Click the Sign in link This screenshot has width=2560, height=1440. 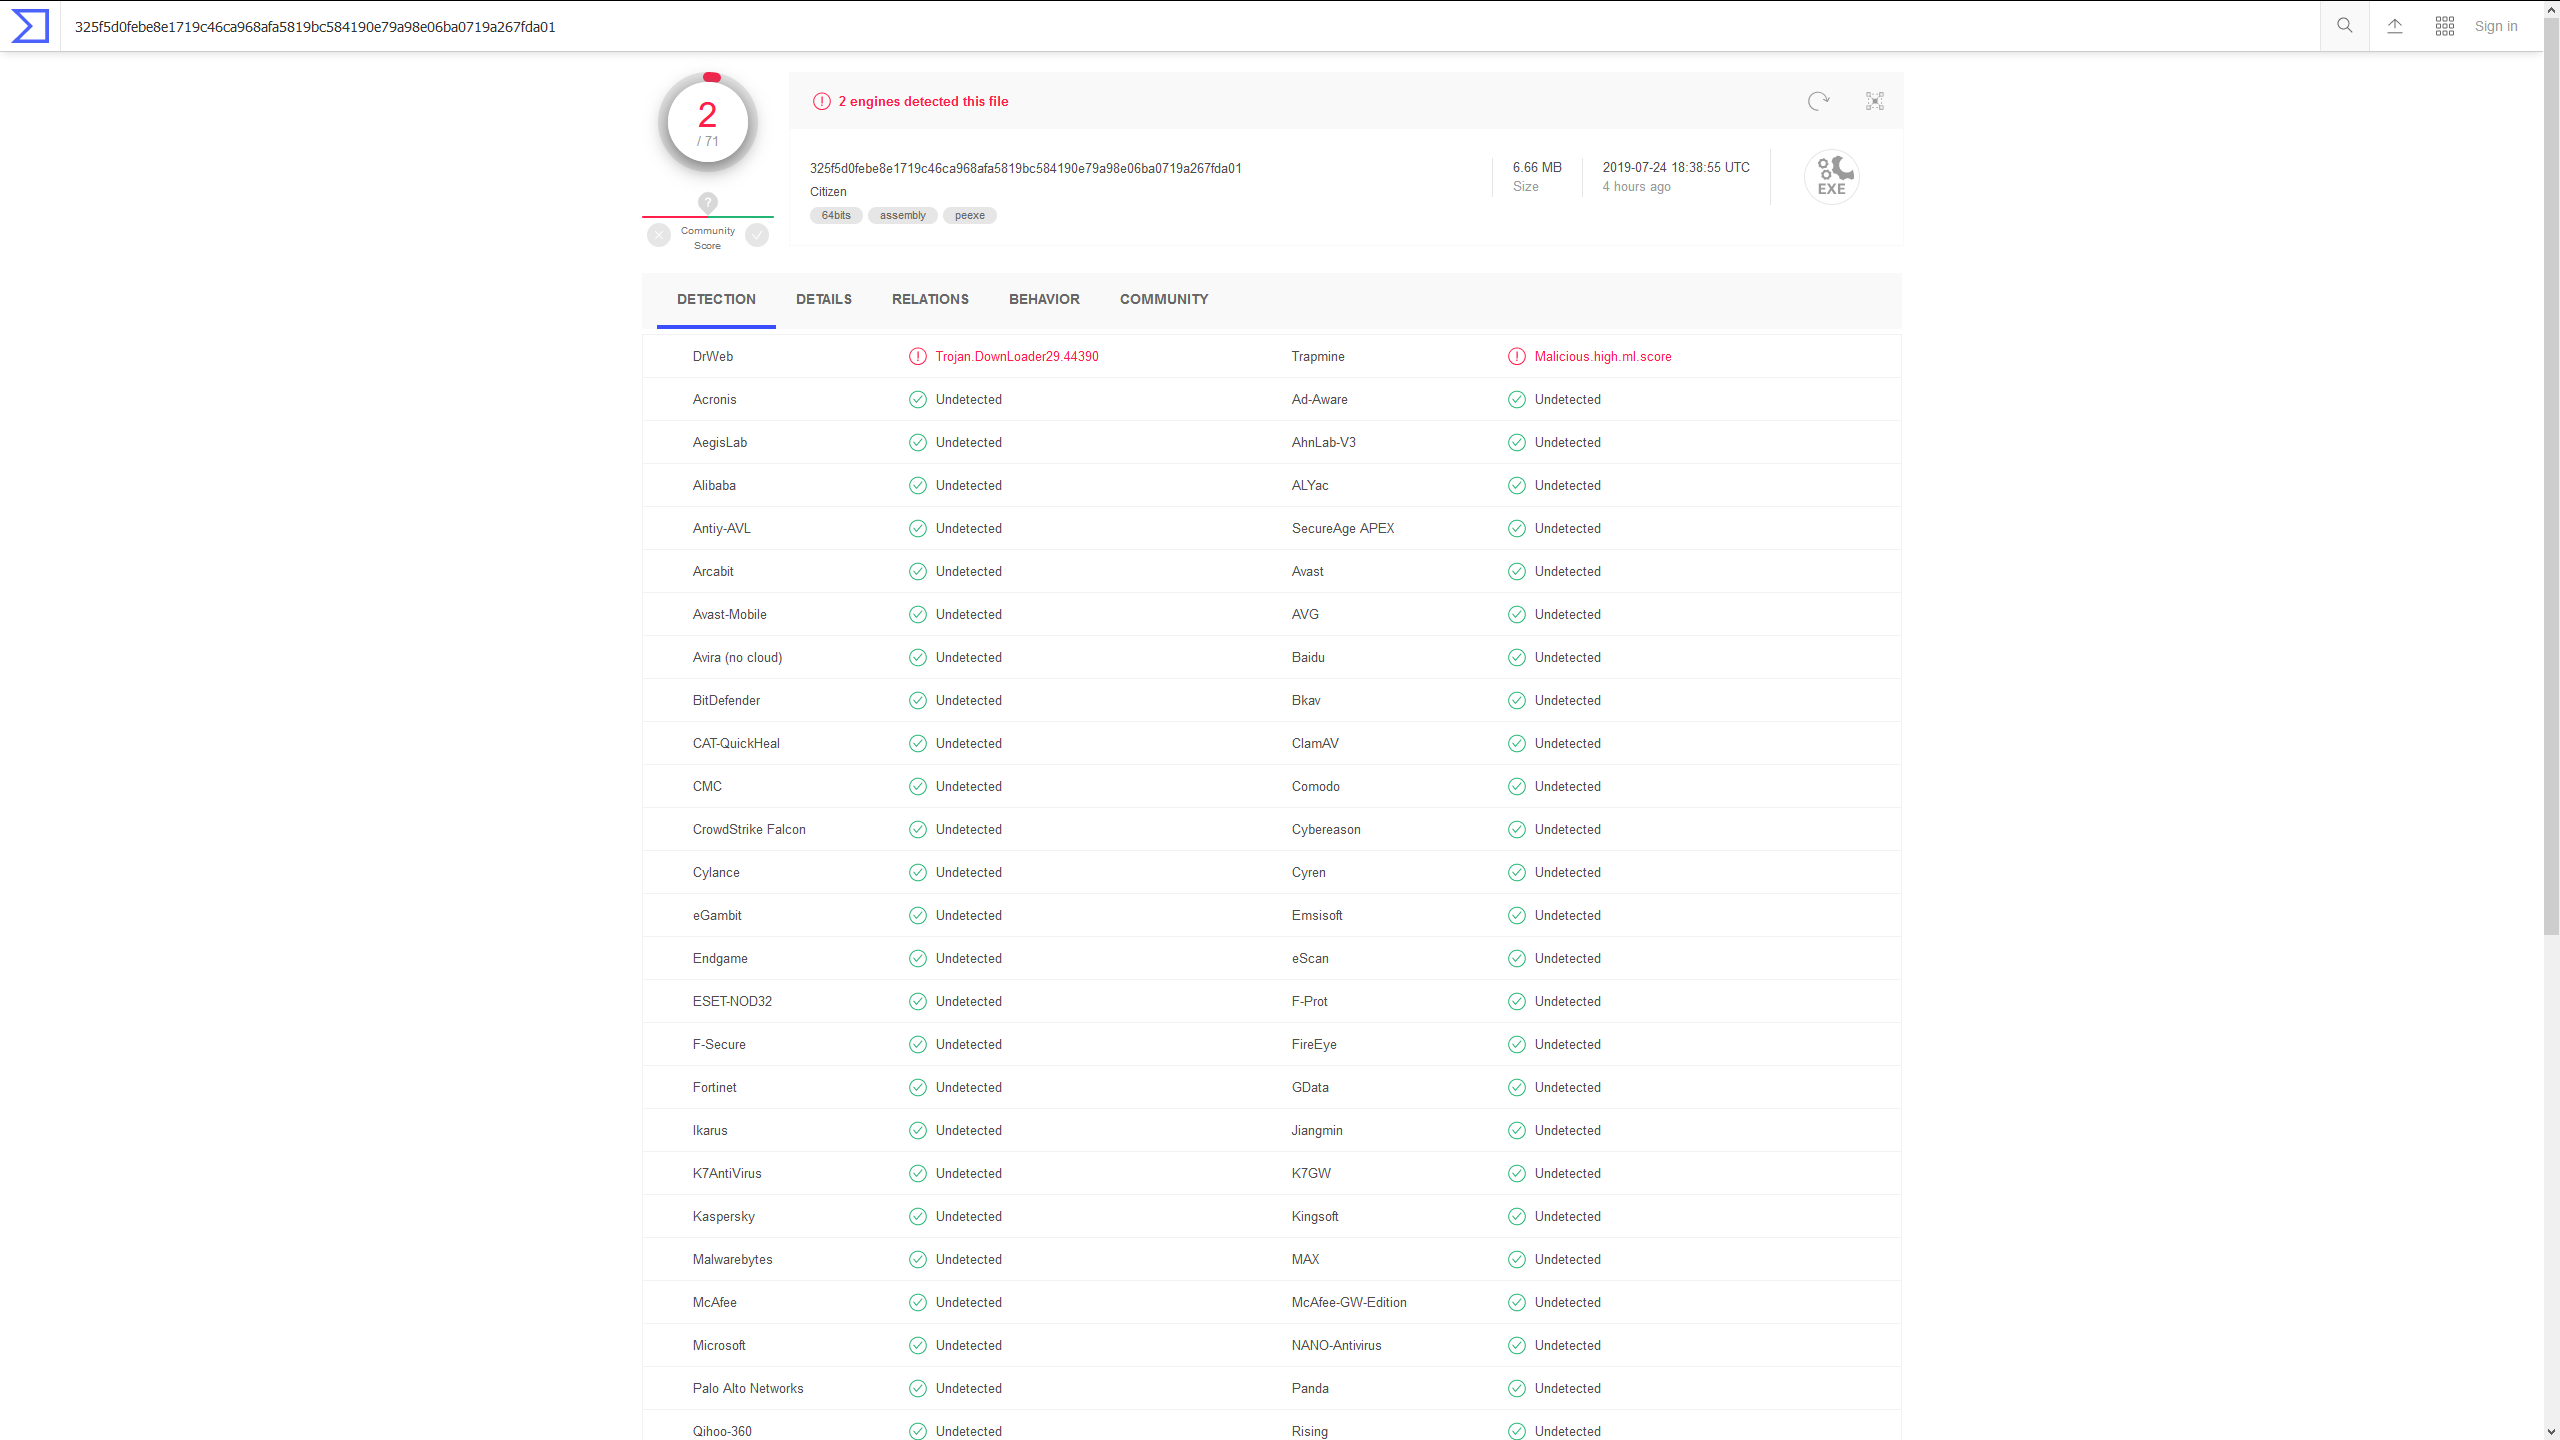click(2495, 26)
